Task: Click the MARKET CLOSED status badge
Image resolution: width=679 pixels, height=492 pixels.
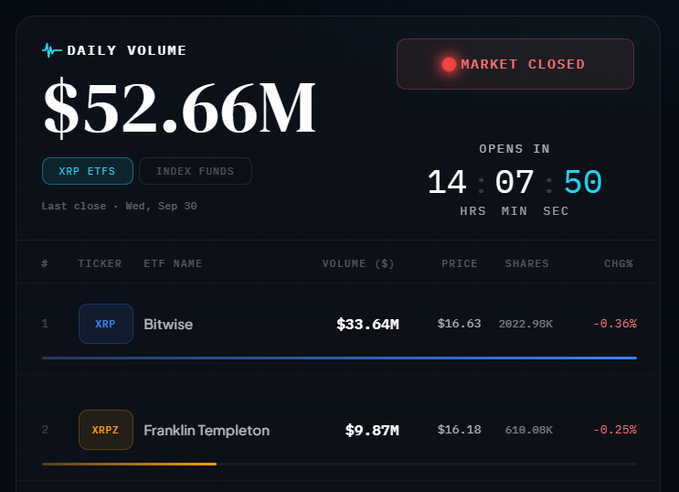Action: (x=515, y=64)
